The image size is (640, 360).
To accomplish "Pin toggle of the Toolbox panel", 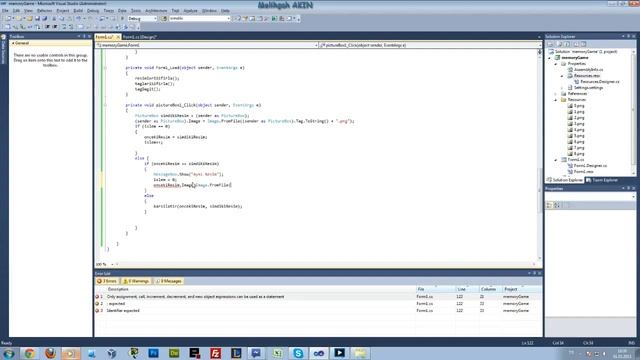I will tap(84, 36).
